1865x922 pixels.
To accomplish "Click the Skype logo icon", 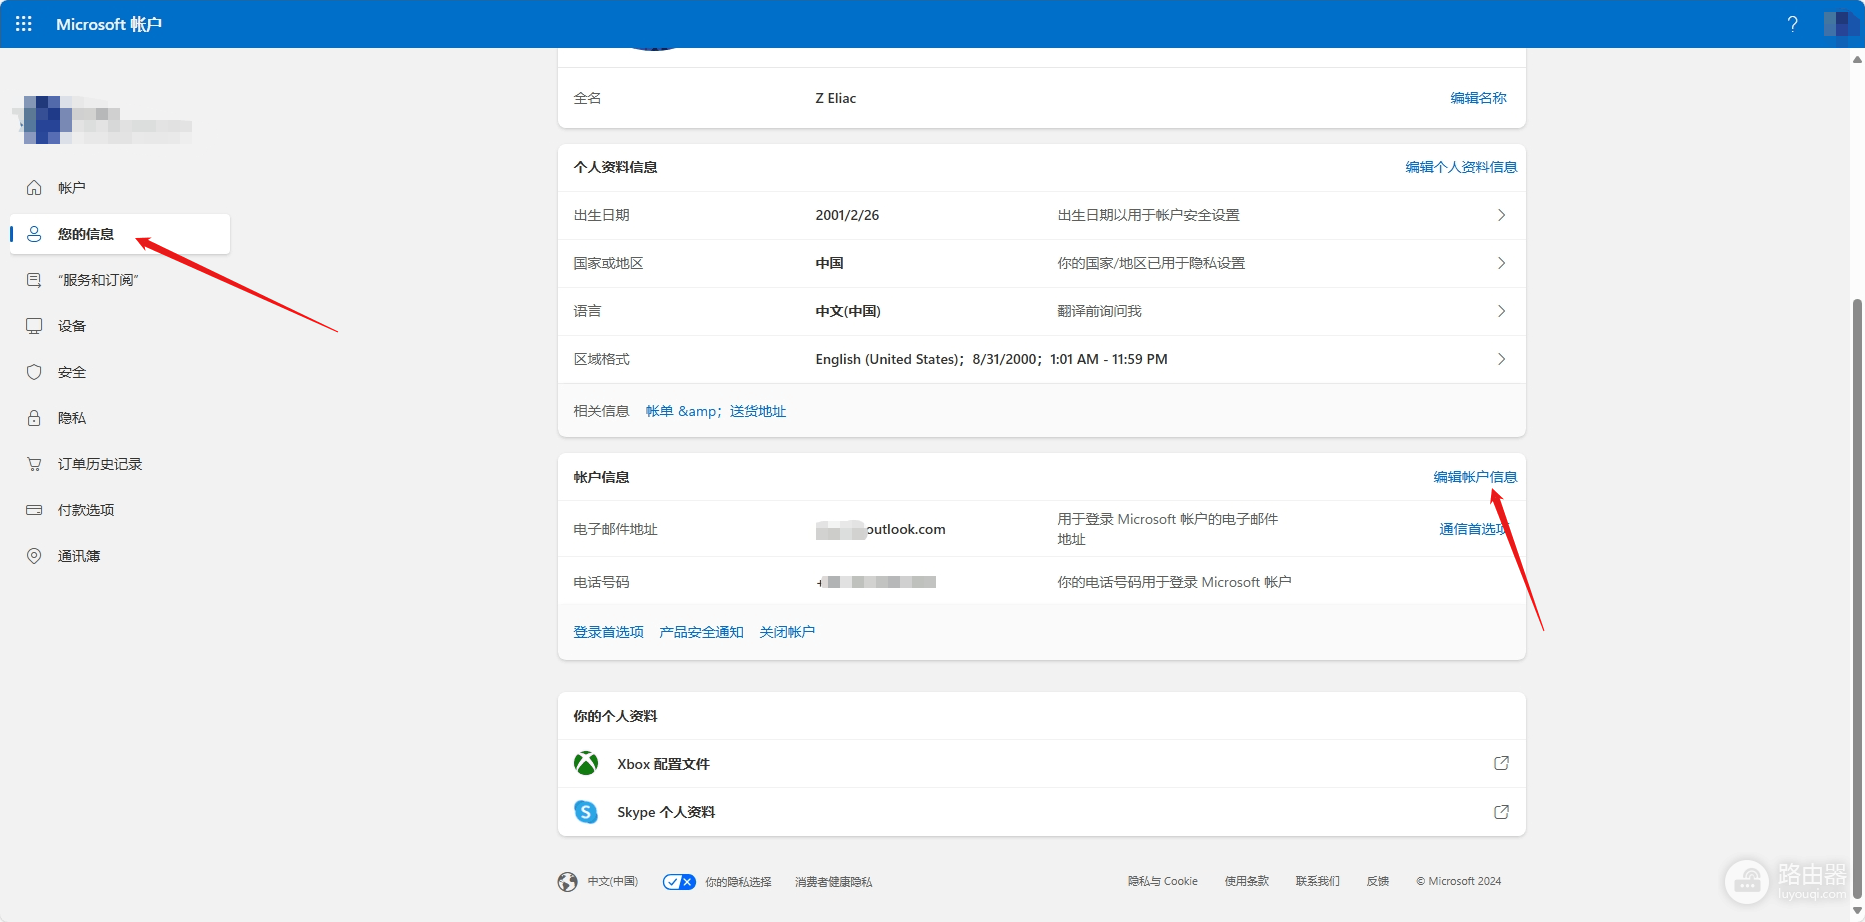I will (x=586, y=812).
